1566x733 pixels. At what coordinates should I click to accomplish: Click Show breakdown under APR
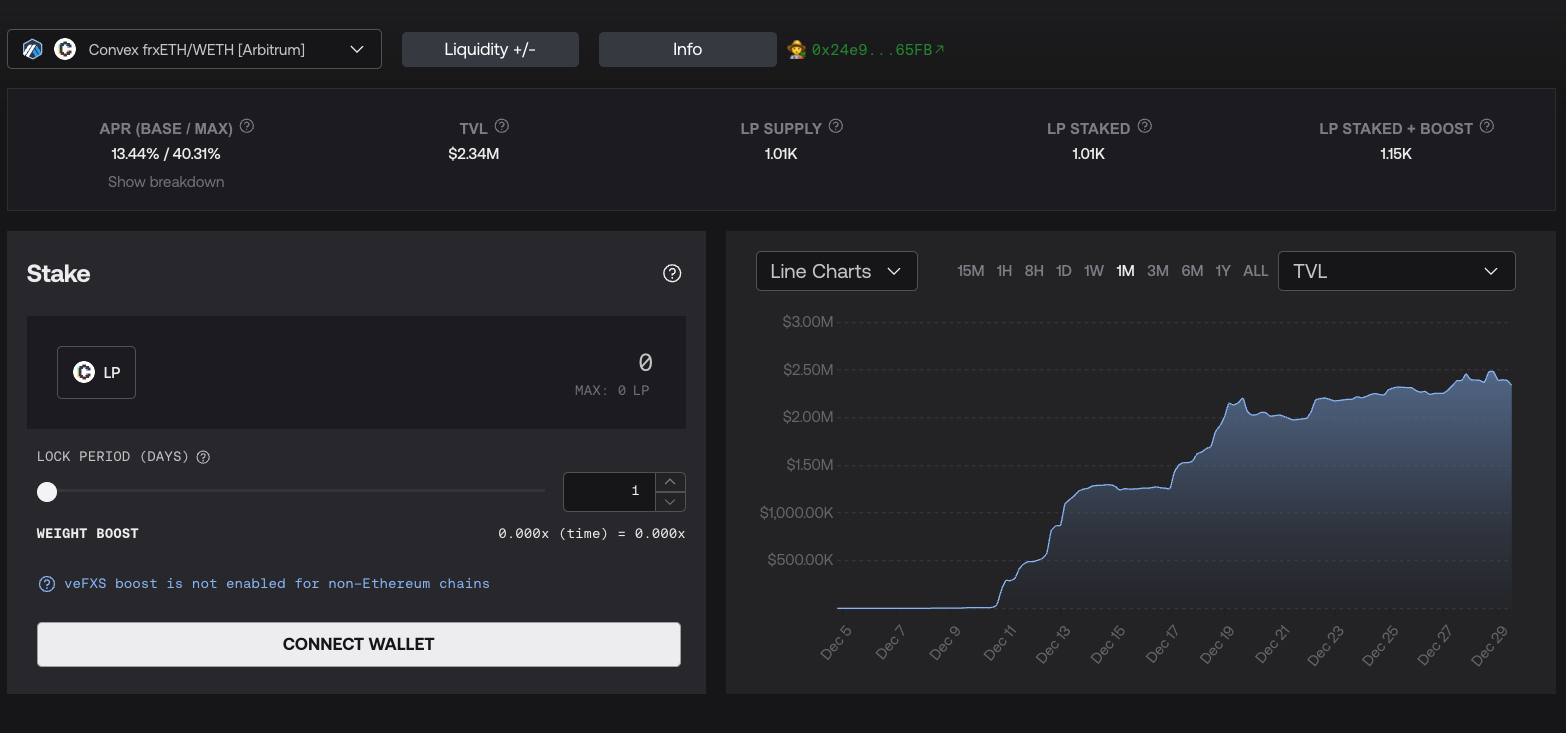(166, 182)
